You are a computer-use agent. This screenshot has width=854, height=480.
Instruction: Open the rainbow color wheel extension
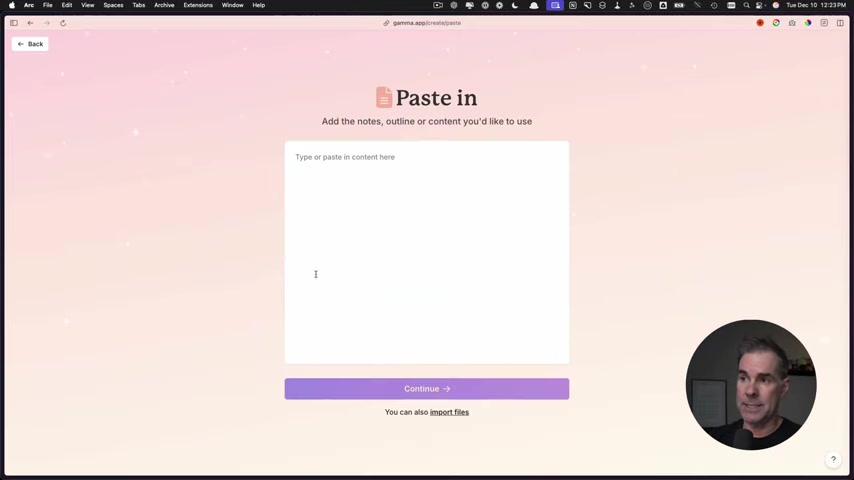808,23
